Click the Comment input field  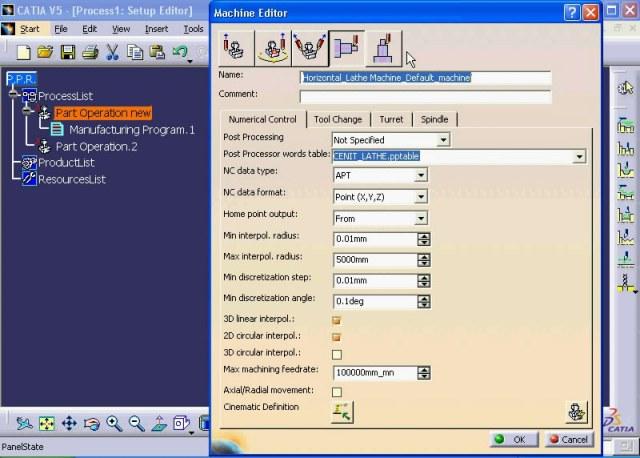click(425, 97)
